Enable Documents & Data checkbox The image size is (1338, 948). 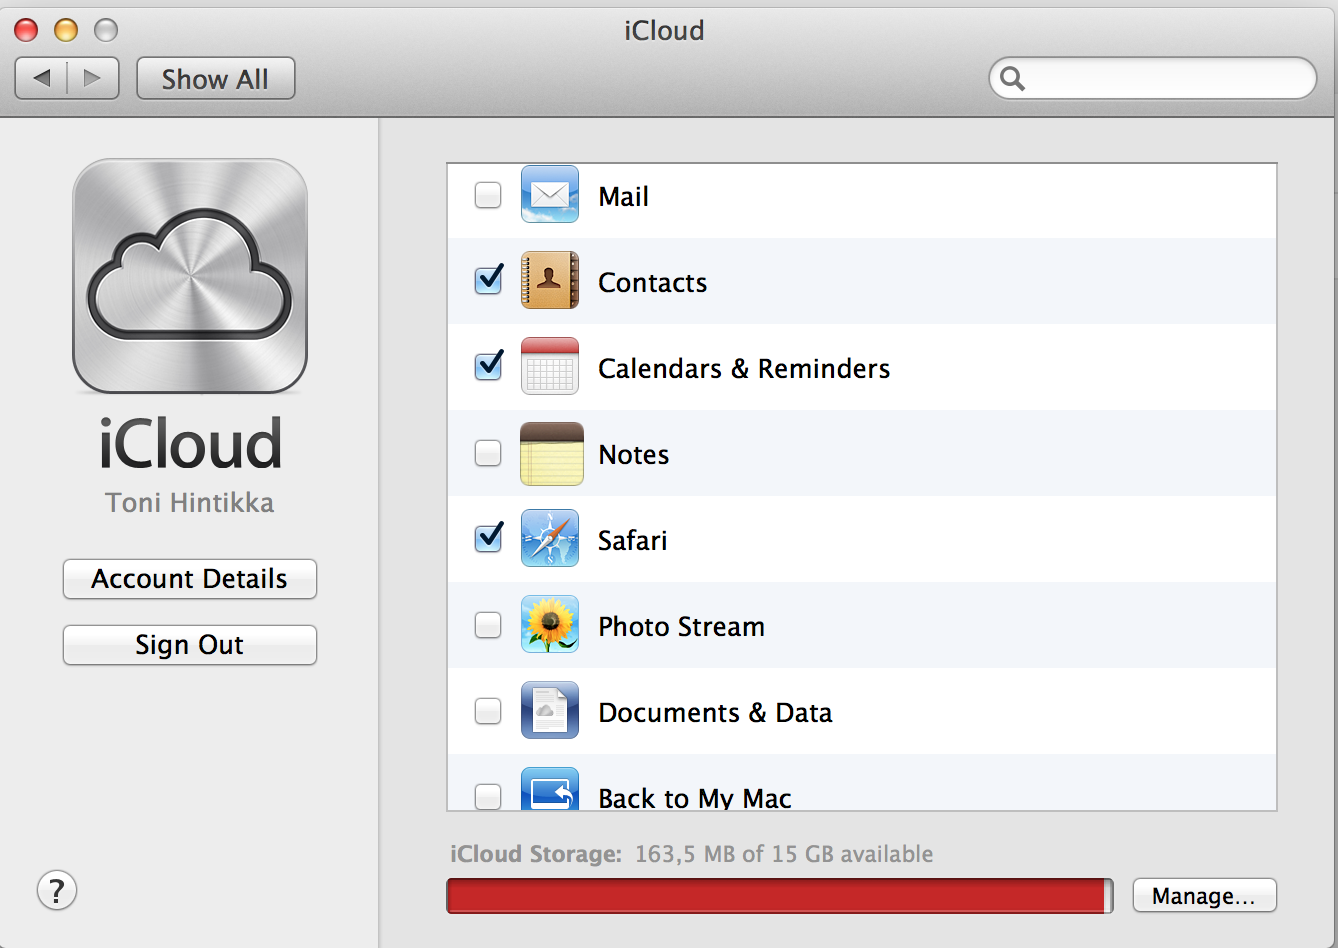(x=488, y=711)
